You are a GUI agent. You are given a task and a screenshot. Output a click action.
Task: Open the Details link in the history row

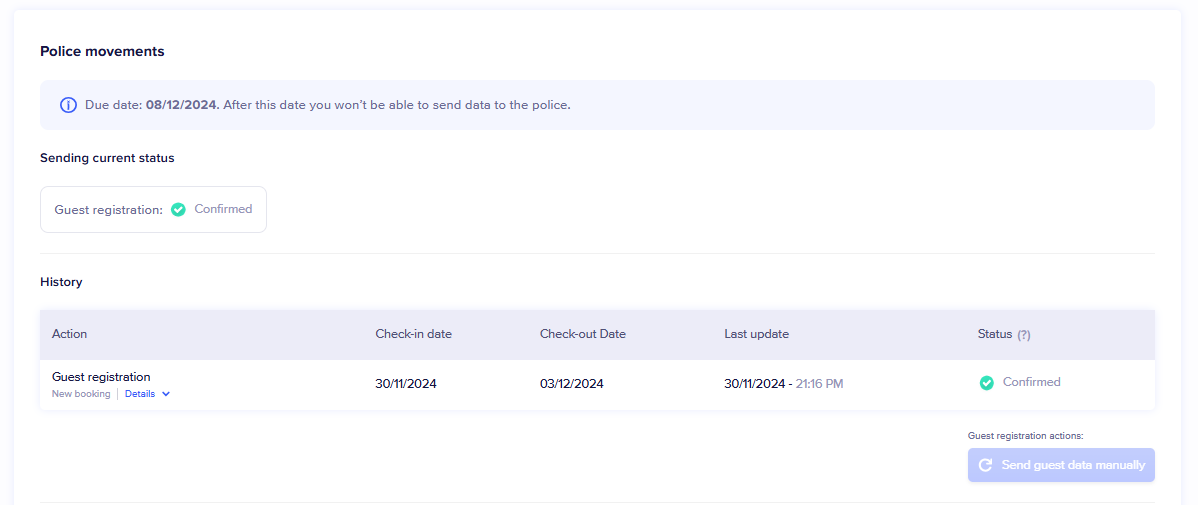tap(140, 394)
